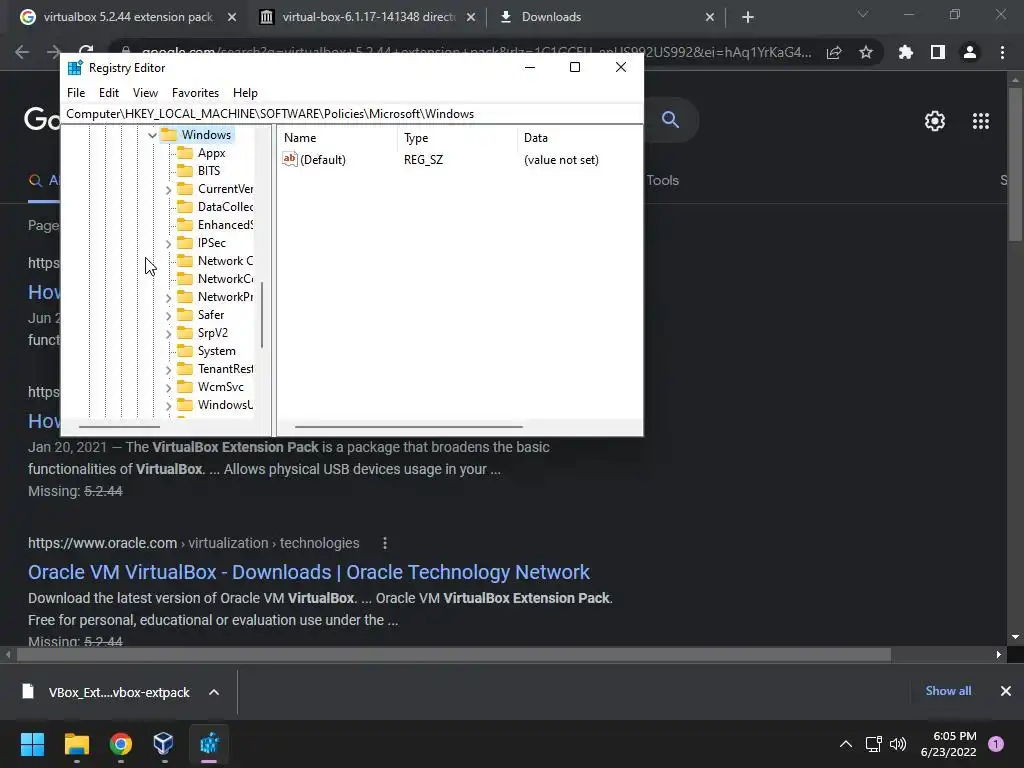Click the values pane horizontal scrollbar
This screenshot has width=1024, height=768.
coord(409,427)
